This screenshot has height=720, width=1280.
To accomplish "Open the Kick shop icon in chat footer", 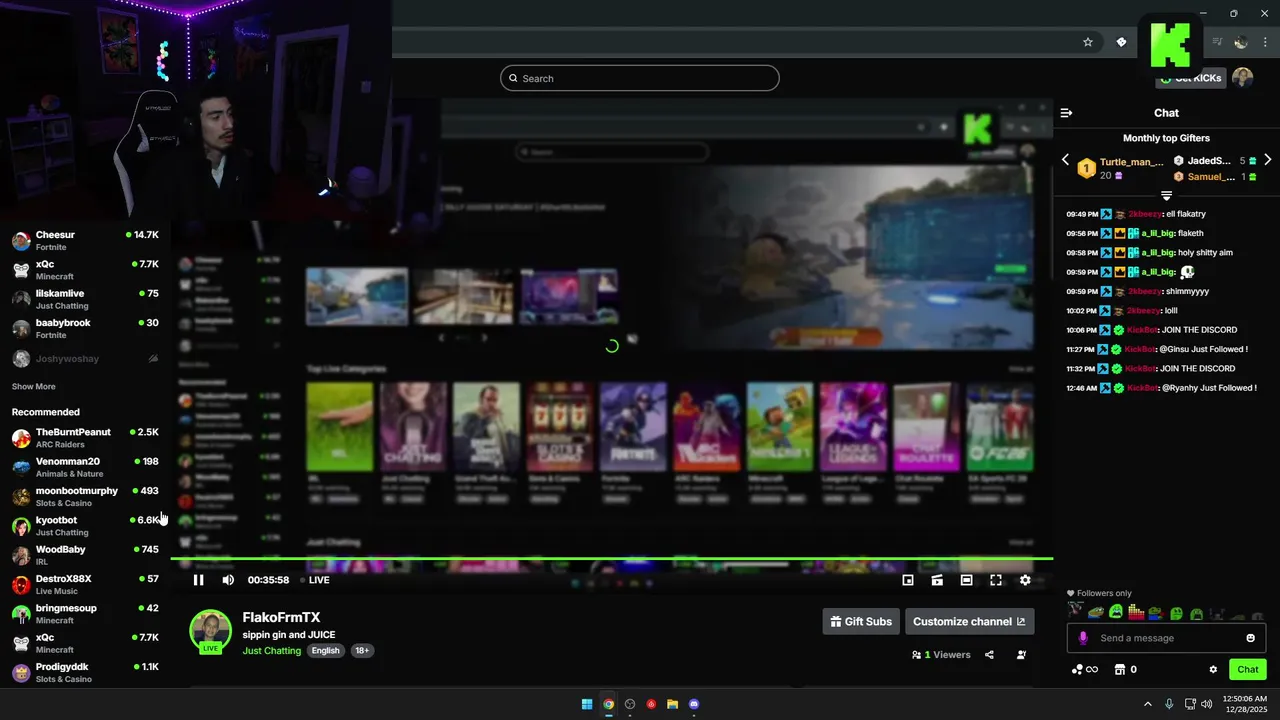I will (x=1120, y=670).
